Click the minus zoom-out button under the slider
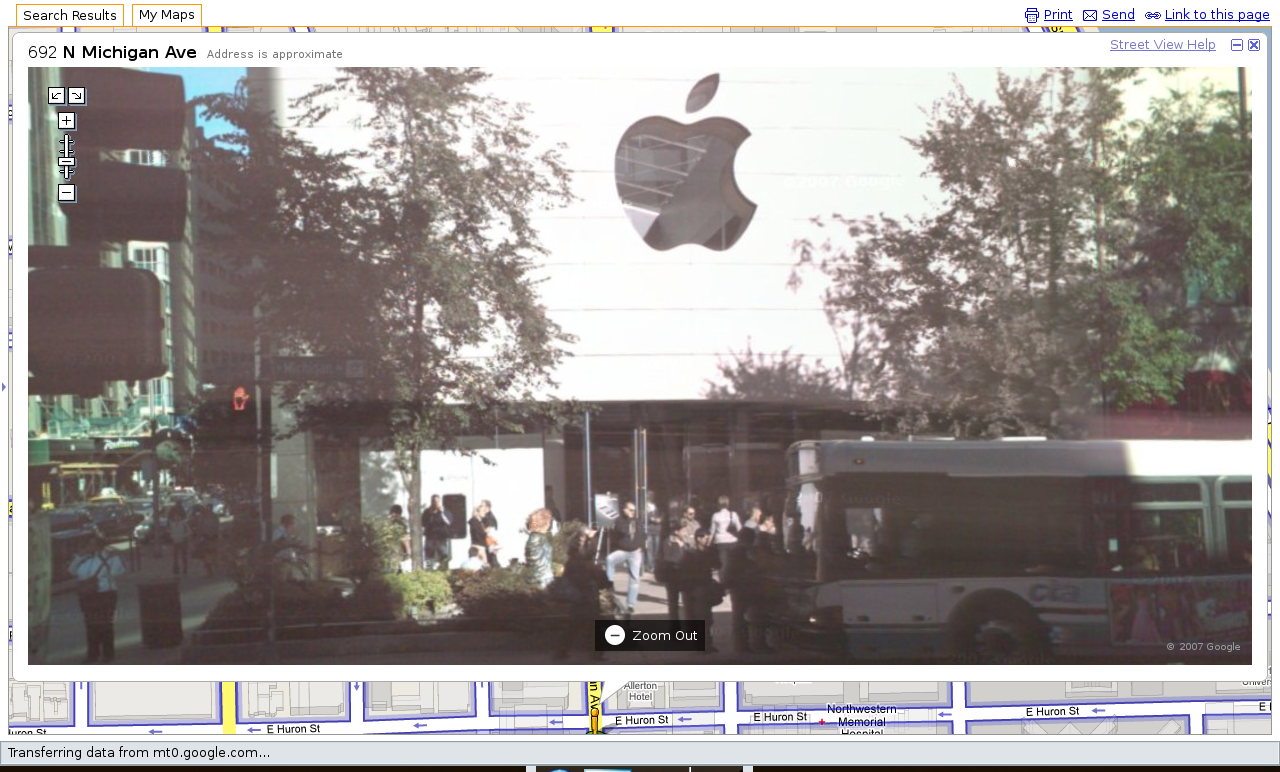The image size is (1280, 772). (x=66, y=193)
